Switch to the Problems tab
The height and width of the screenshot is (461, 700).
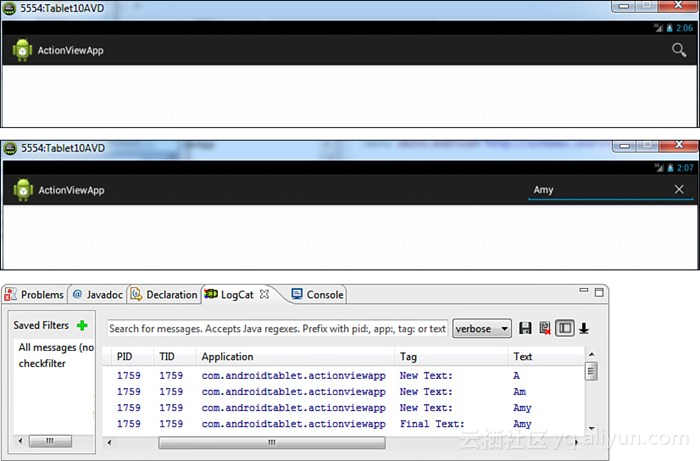click(x=34, y=295)
